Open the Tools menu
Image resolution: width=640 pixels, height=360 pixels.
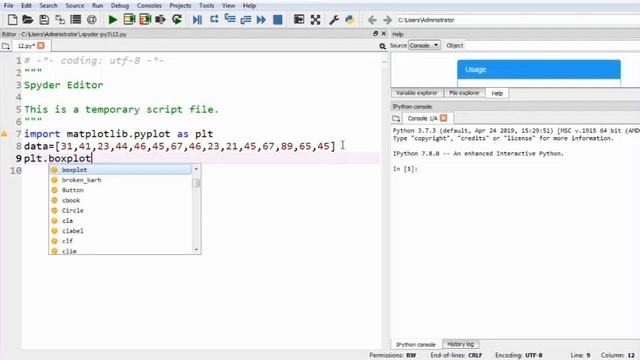[207, 6]
